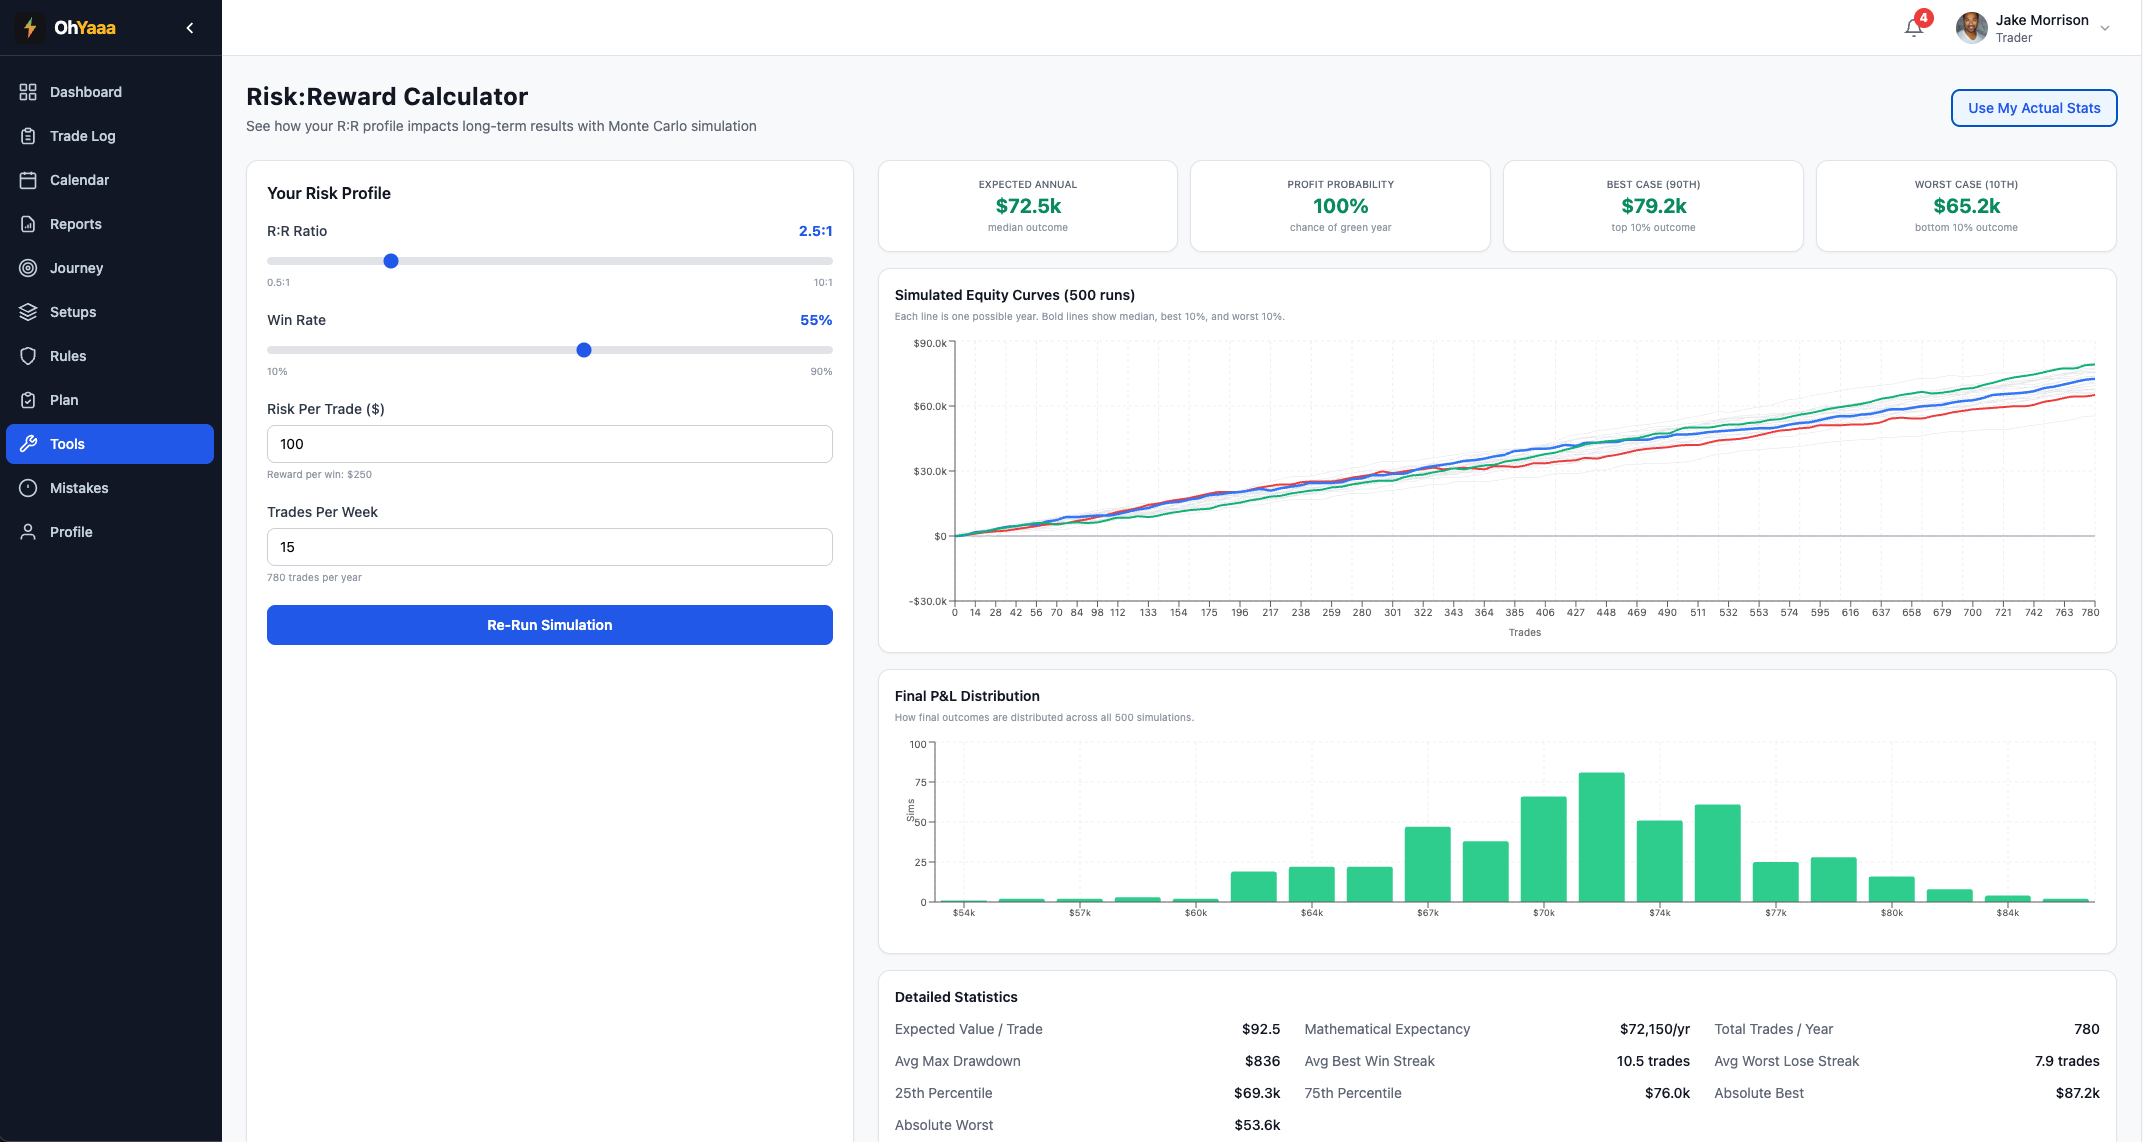This screenshot has width=2143, height=1142.
Task: Click the Rules shield icon
Action: tap(28, 356)
